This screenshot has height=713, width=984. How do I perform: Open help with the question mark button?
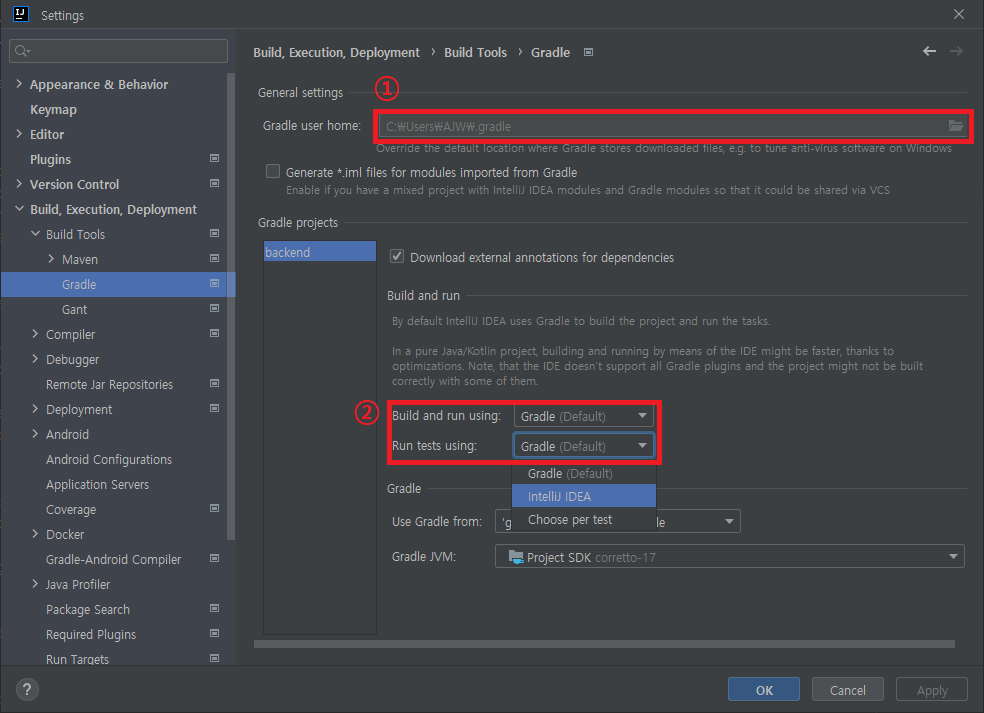point(27,689)
